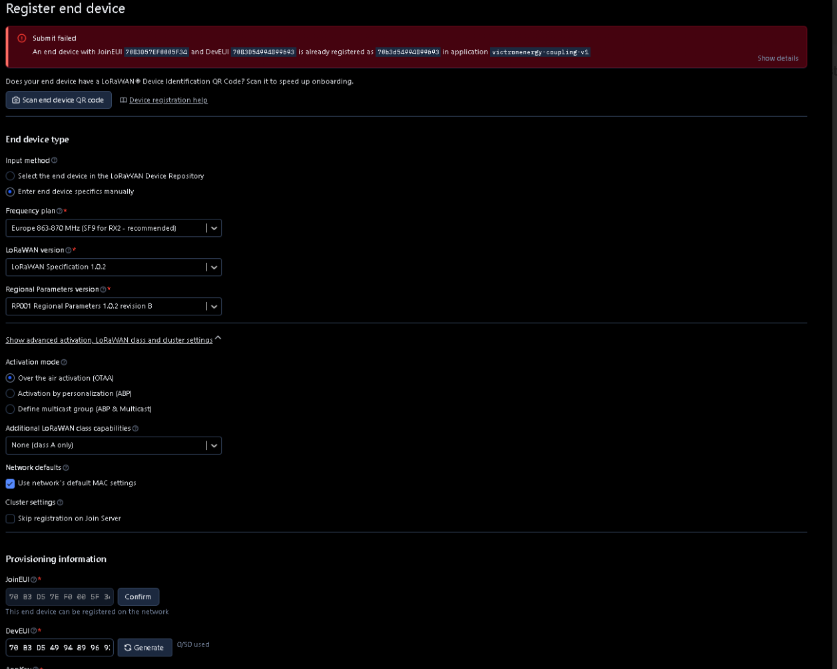Viewport: 837px width, 669px height.
Task: Click the Input method help icon
Action: point(54,160)
